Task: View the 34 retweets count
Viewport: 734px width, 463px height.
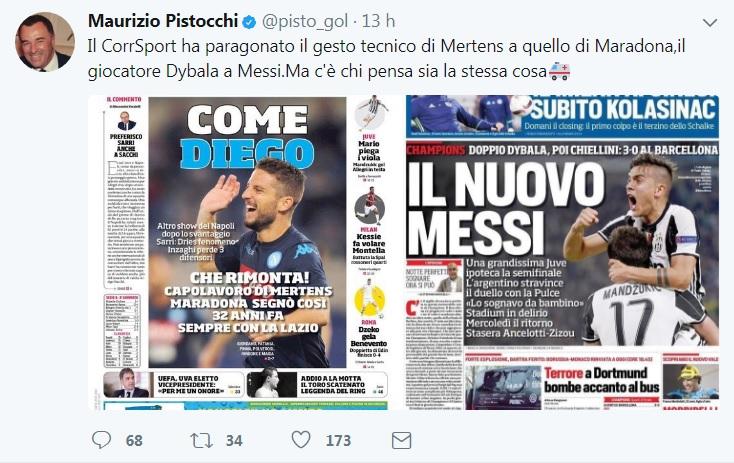Action: (234, 441)
